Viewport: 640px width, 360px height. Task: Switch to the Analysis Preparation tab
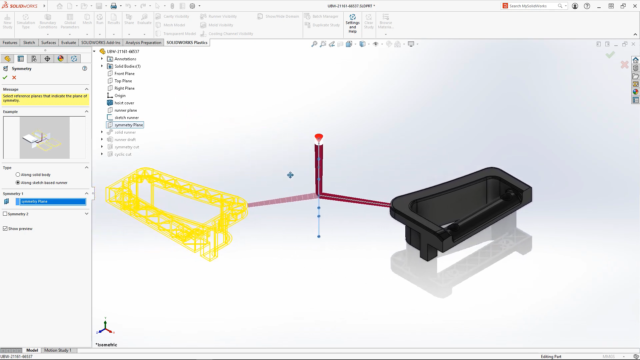point(143,42)
